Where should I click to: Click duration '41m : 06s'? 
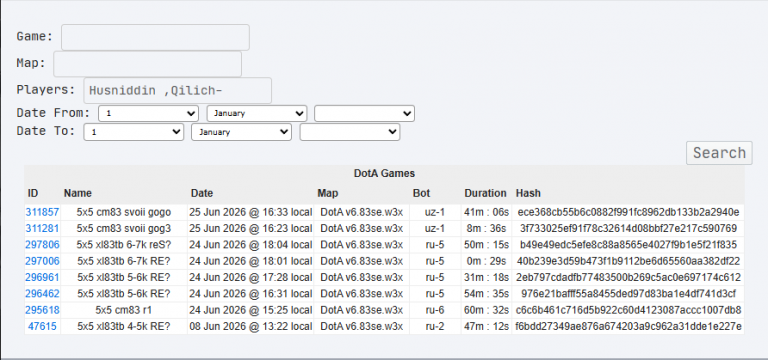(486, 212)
